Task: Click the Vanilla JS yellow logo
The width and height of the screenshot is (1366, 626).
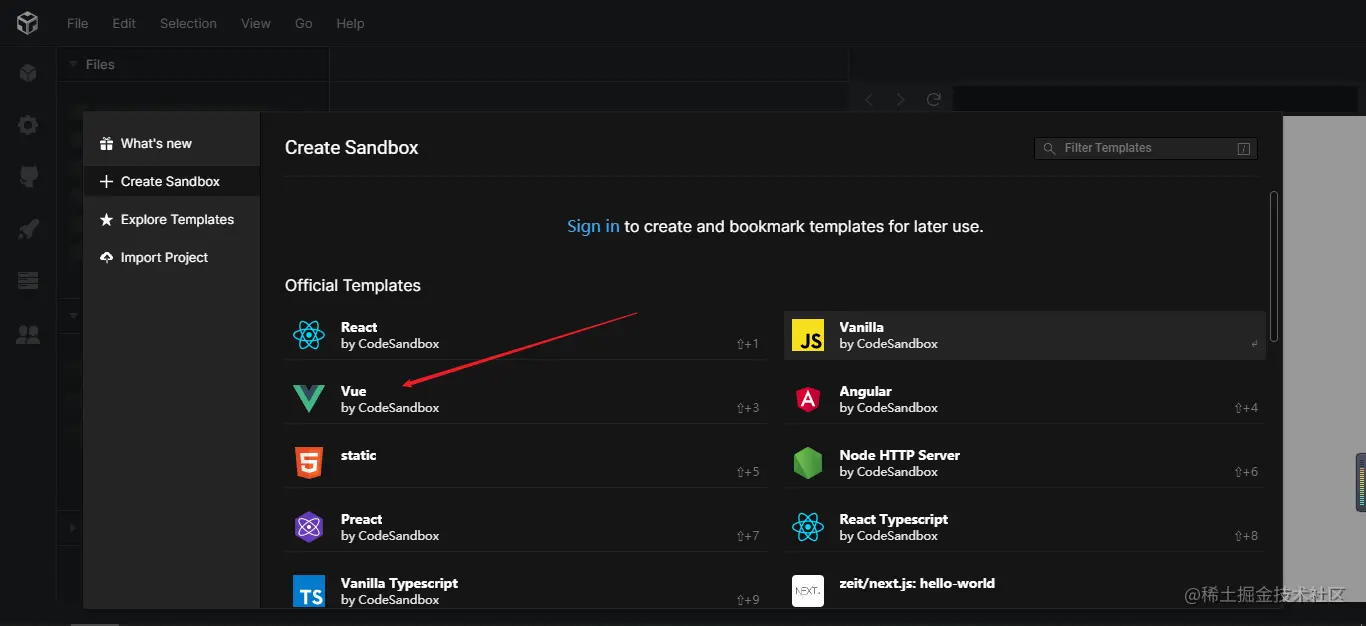Action: coord(808,335)
